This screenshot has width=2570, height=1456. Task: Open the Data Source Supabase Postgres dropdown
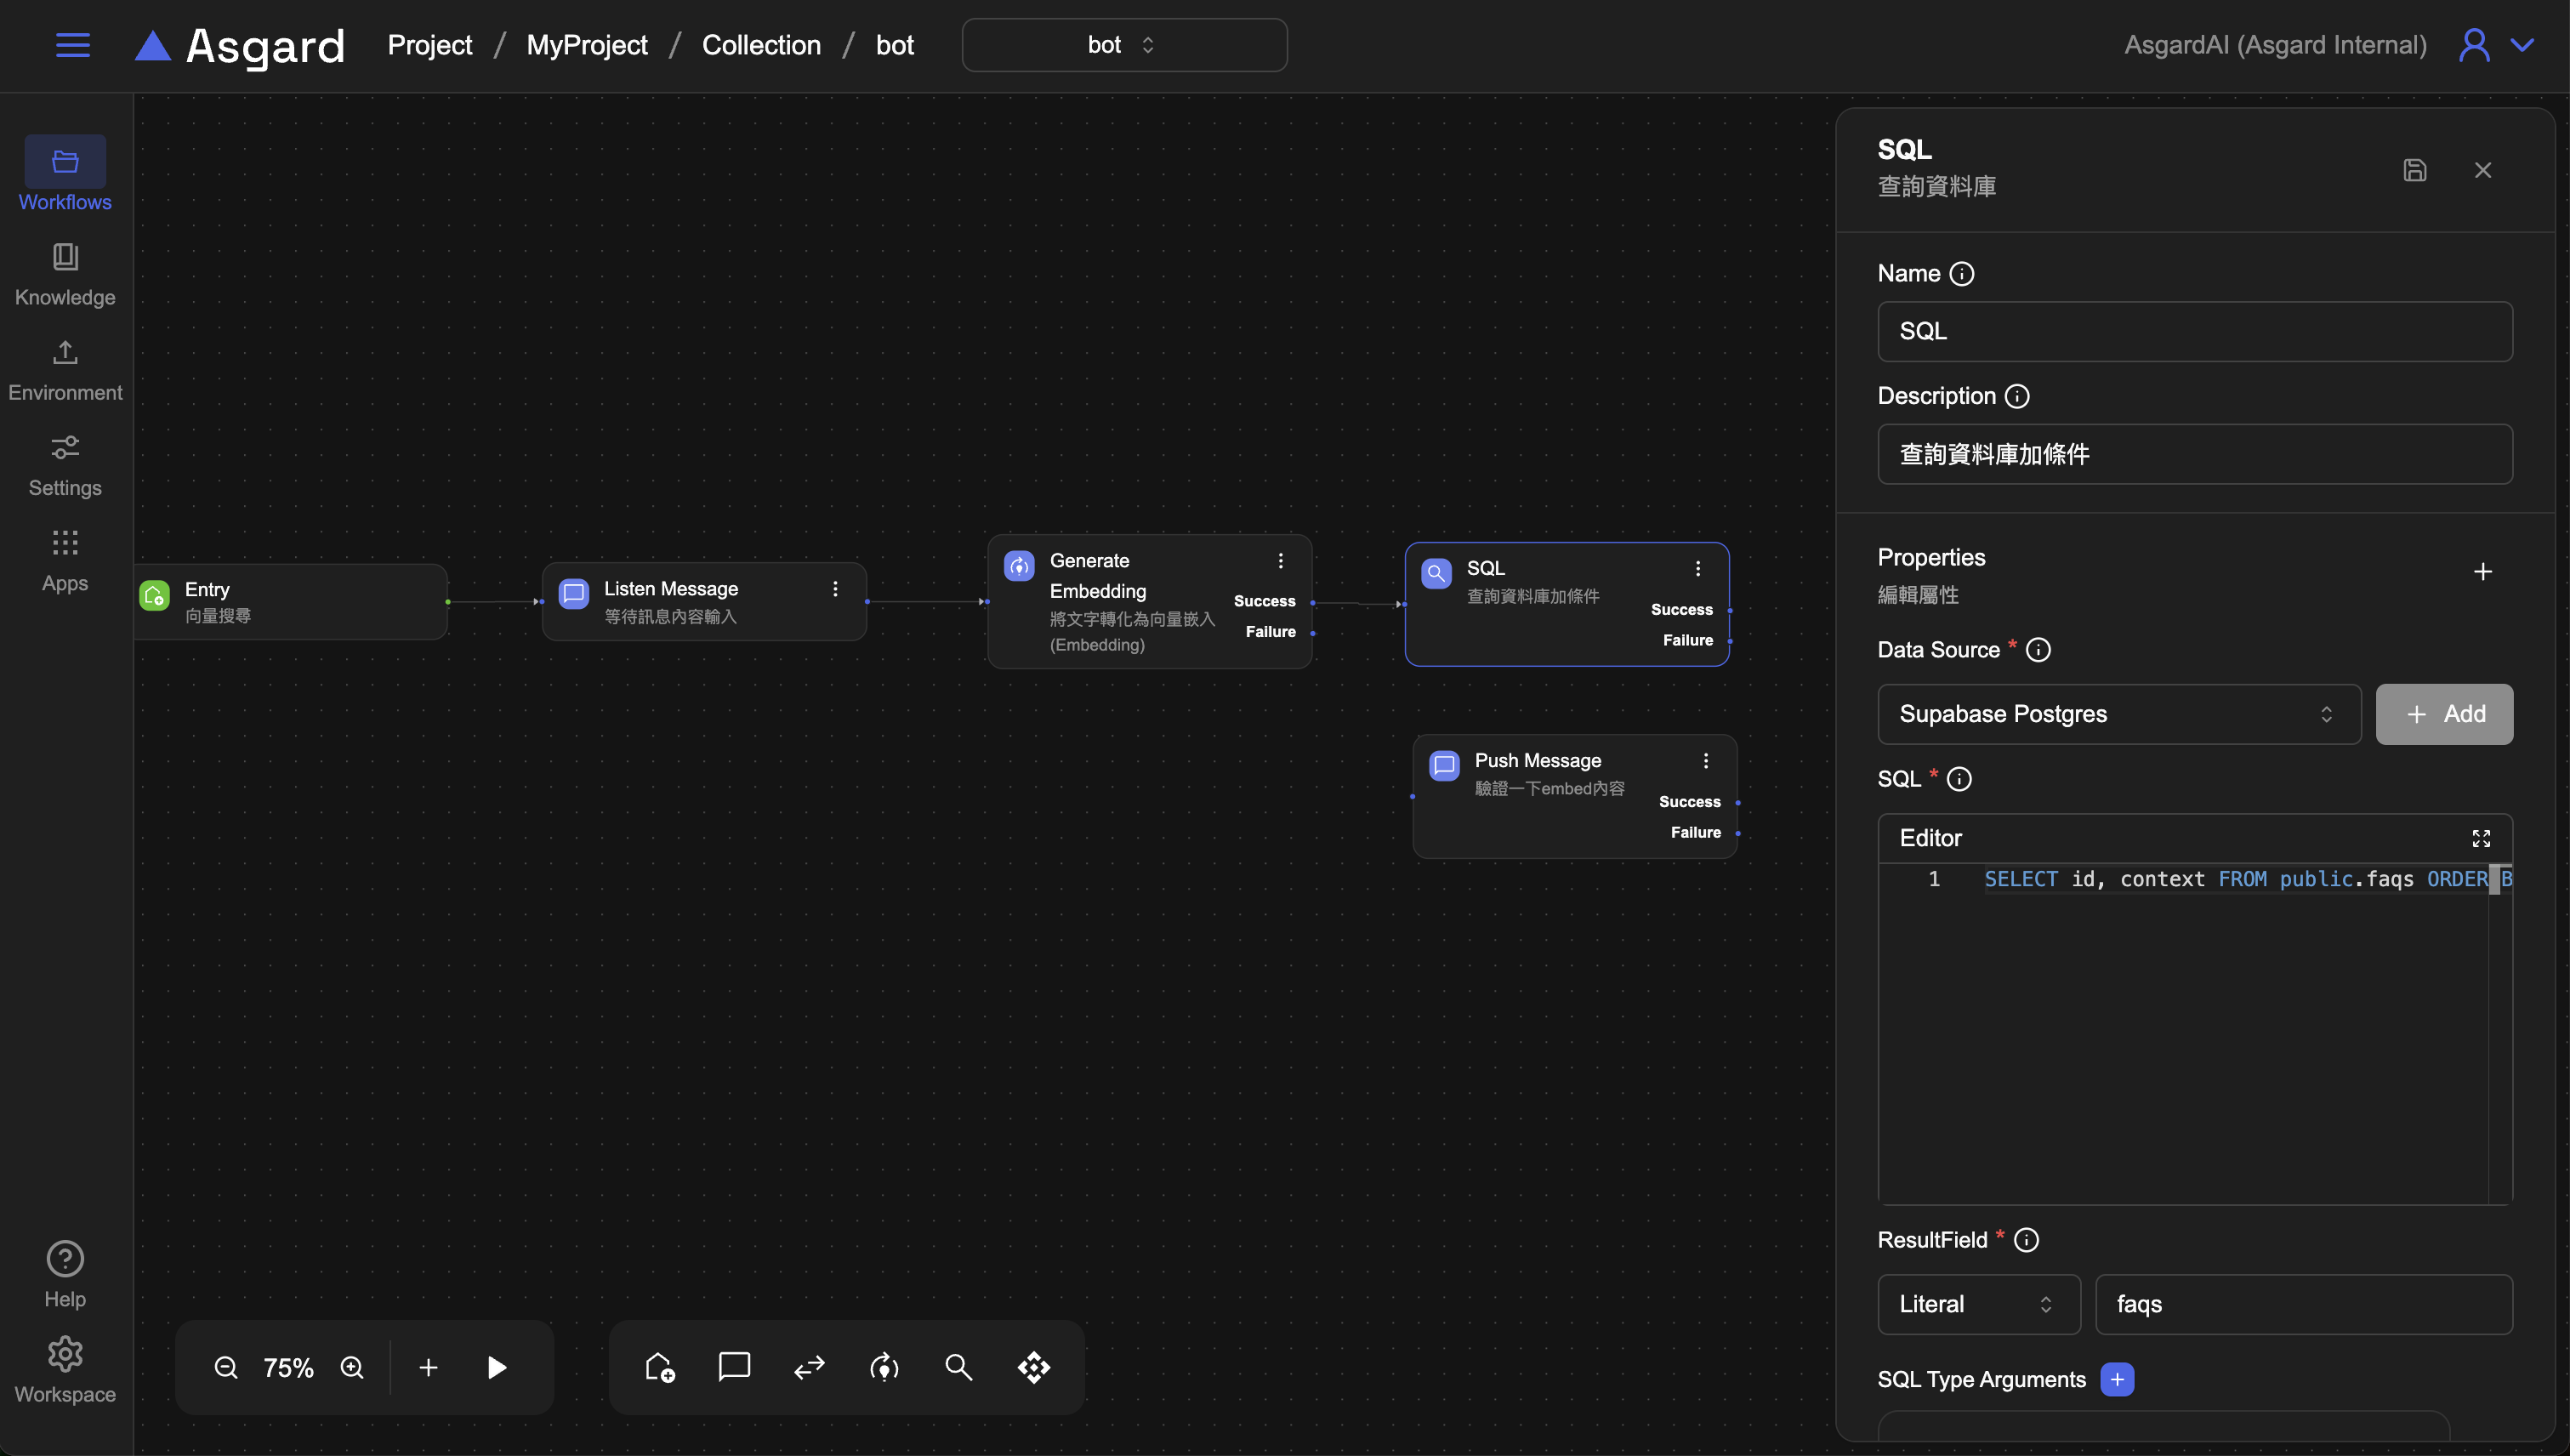[2118, 714]
